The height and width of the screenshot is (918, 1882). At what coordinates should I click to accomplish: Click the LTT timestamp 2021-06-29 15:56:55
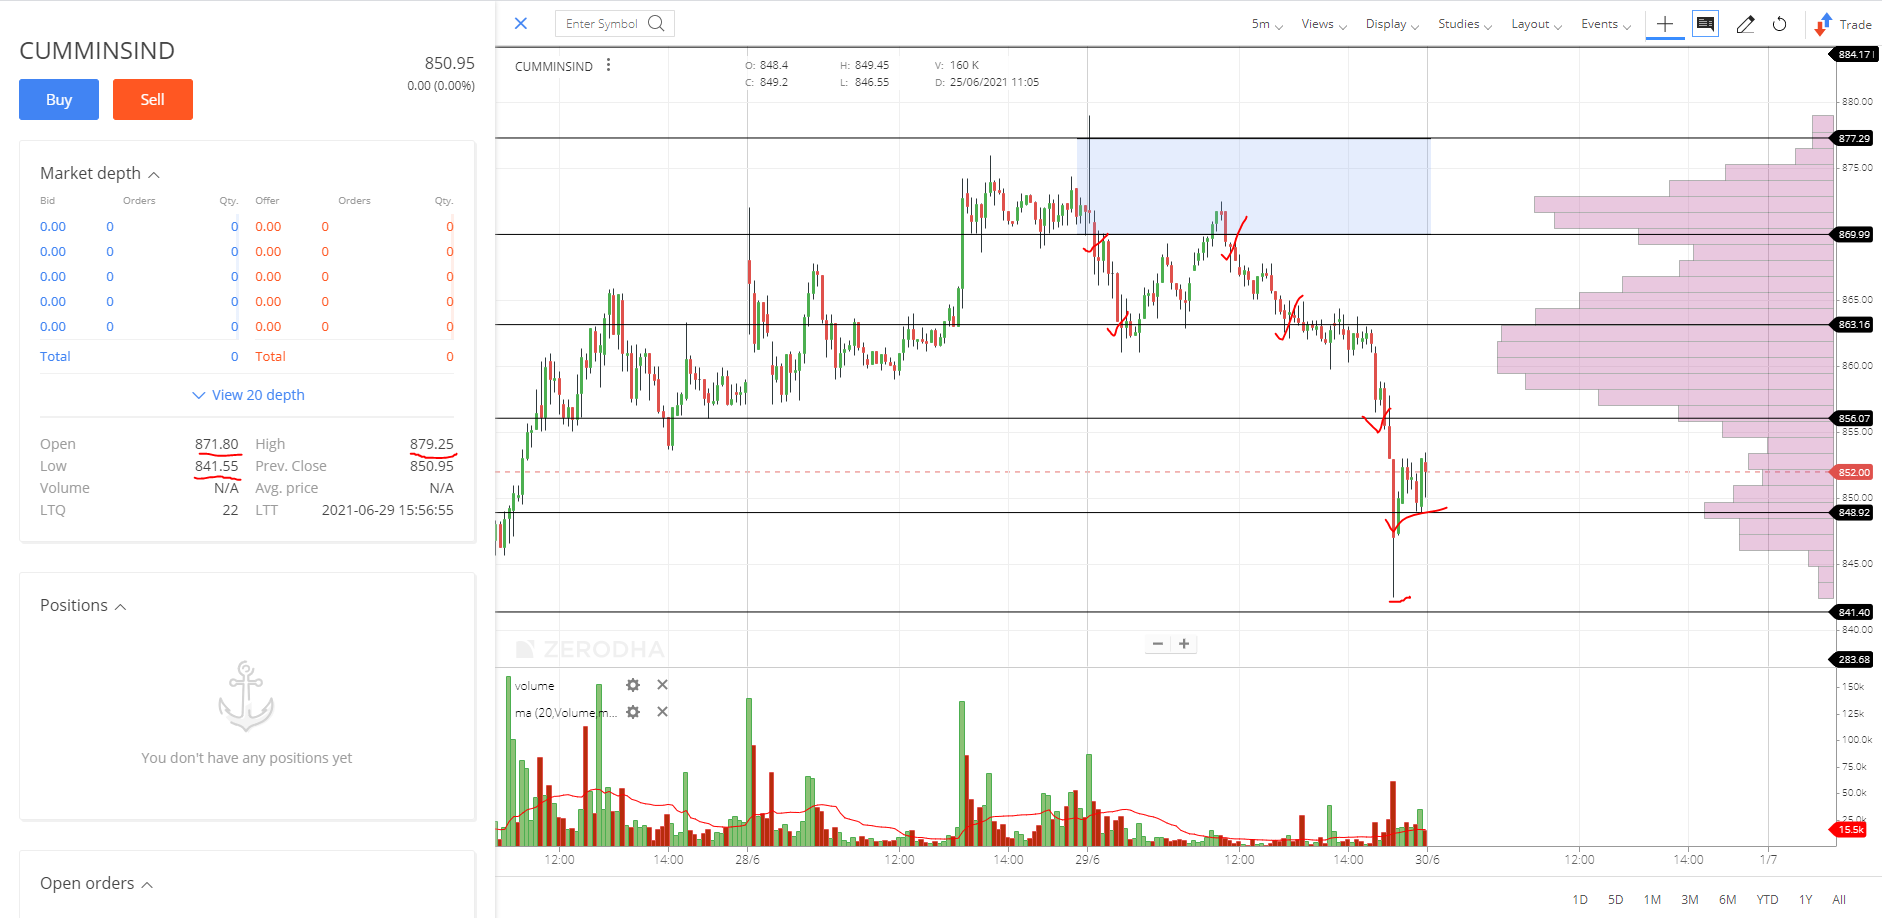pyautogui.click(x=387, y=510)
